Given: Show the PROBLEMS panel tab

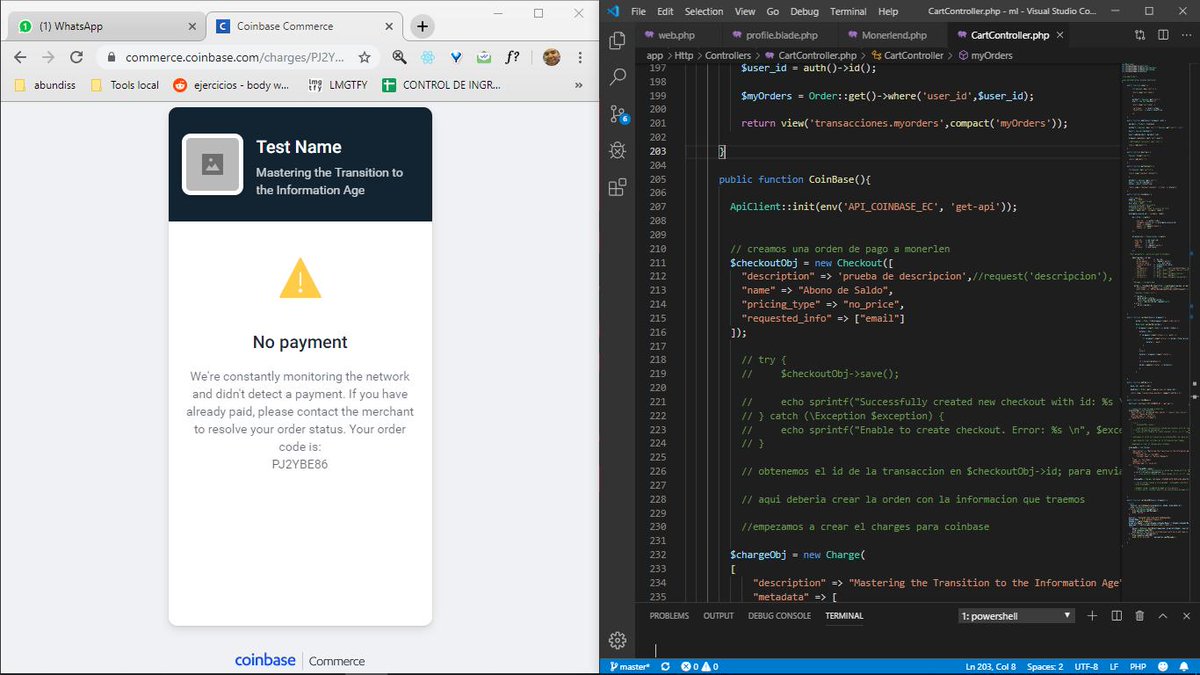Looking at the screenshot, I should tap(669, 616).
